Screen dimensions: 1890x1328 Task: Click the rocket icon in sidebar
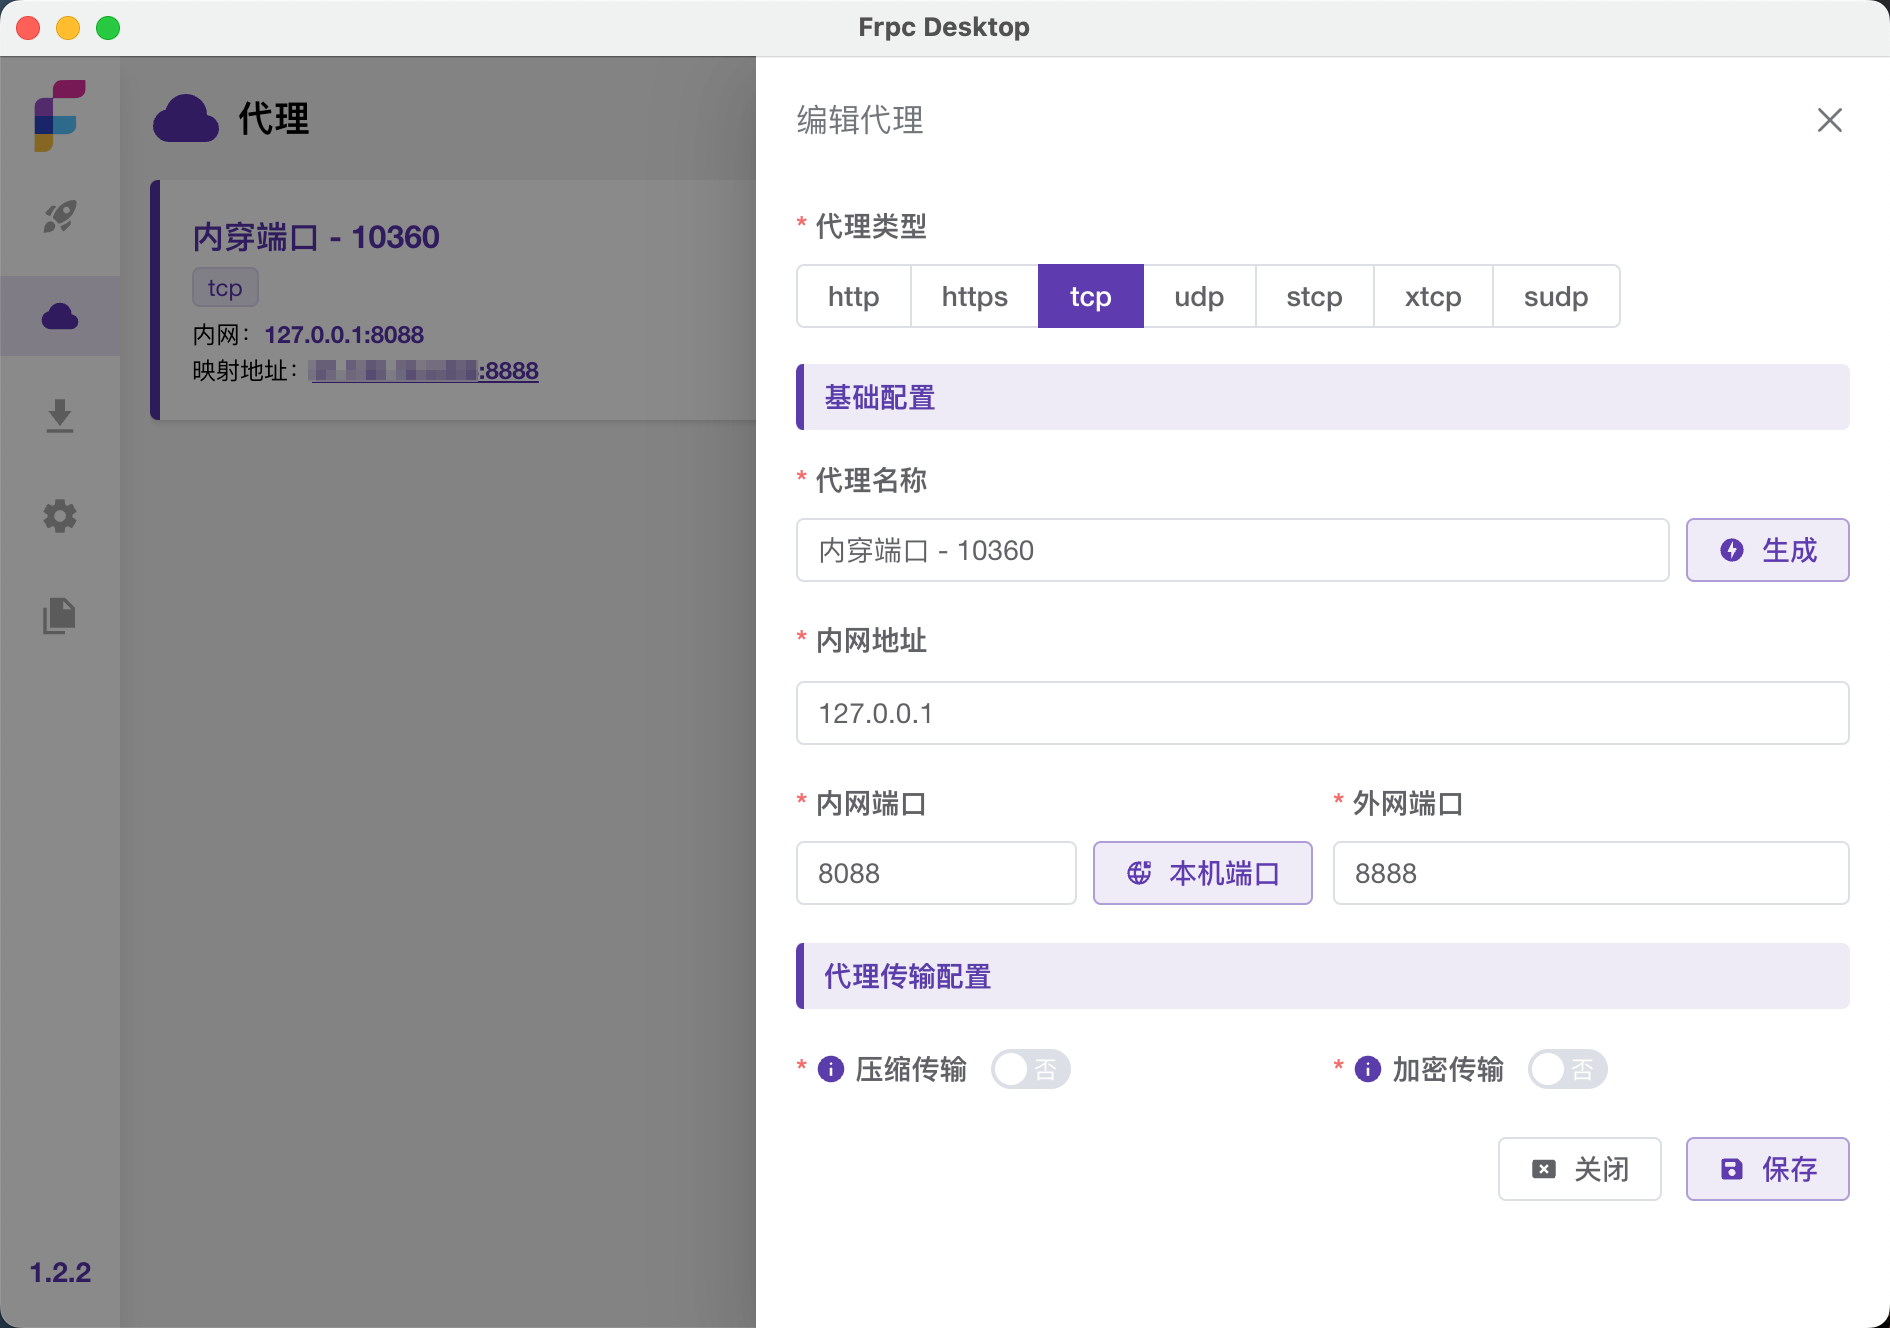[x=60, y=216]
